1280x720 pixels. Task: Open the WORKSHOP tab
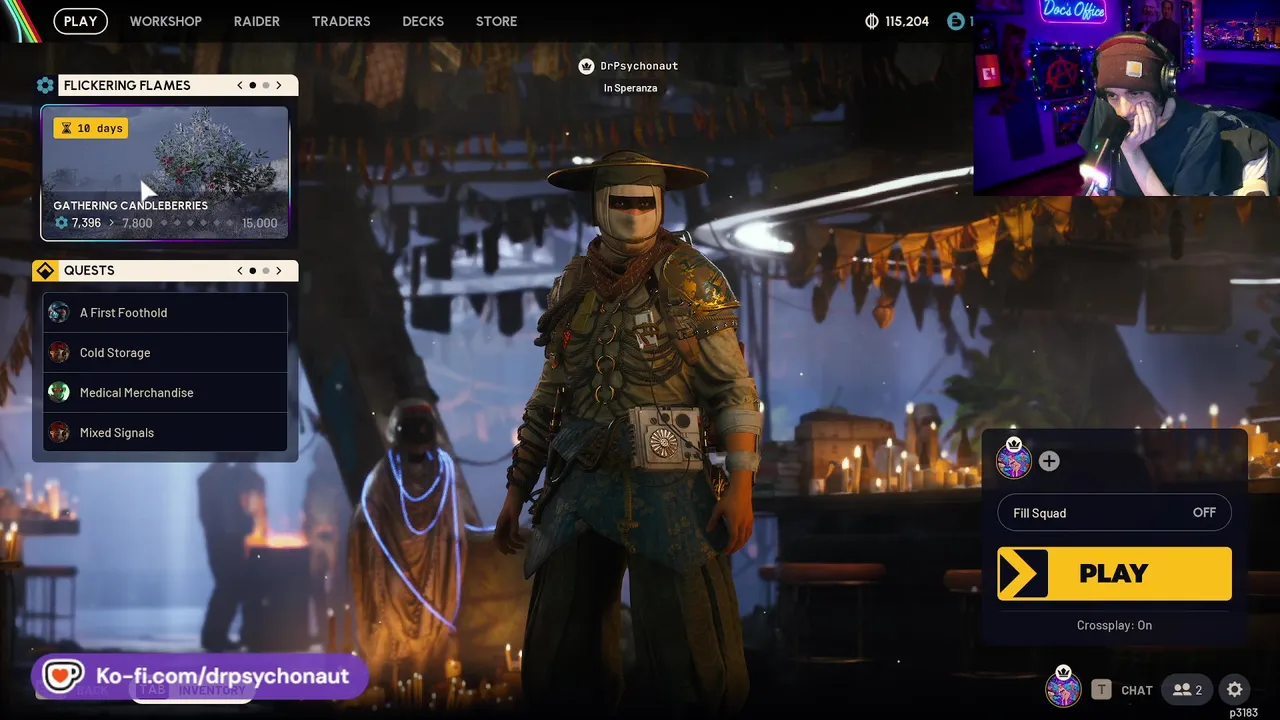(x=165, y=21)
